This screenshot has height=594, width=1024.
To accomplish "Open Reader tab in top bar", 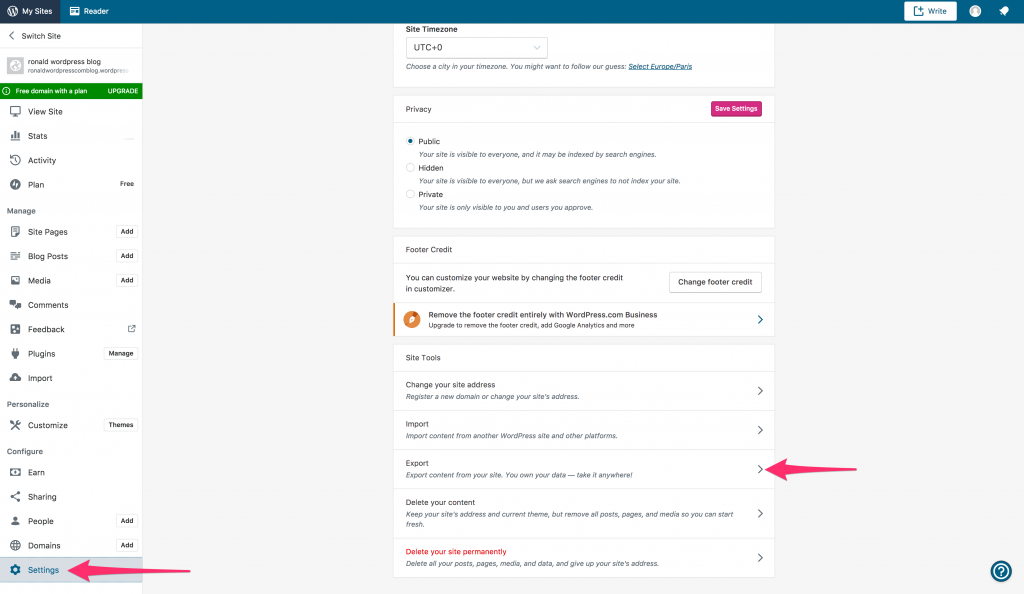I will pyautogui.click(x=89, y=11).
